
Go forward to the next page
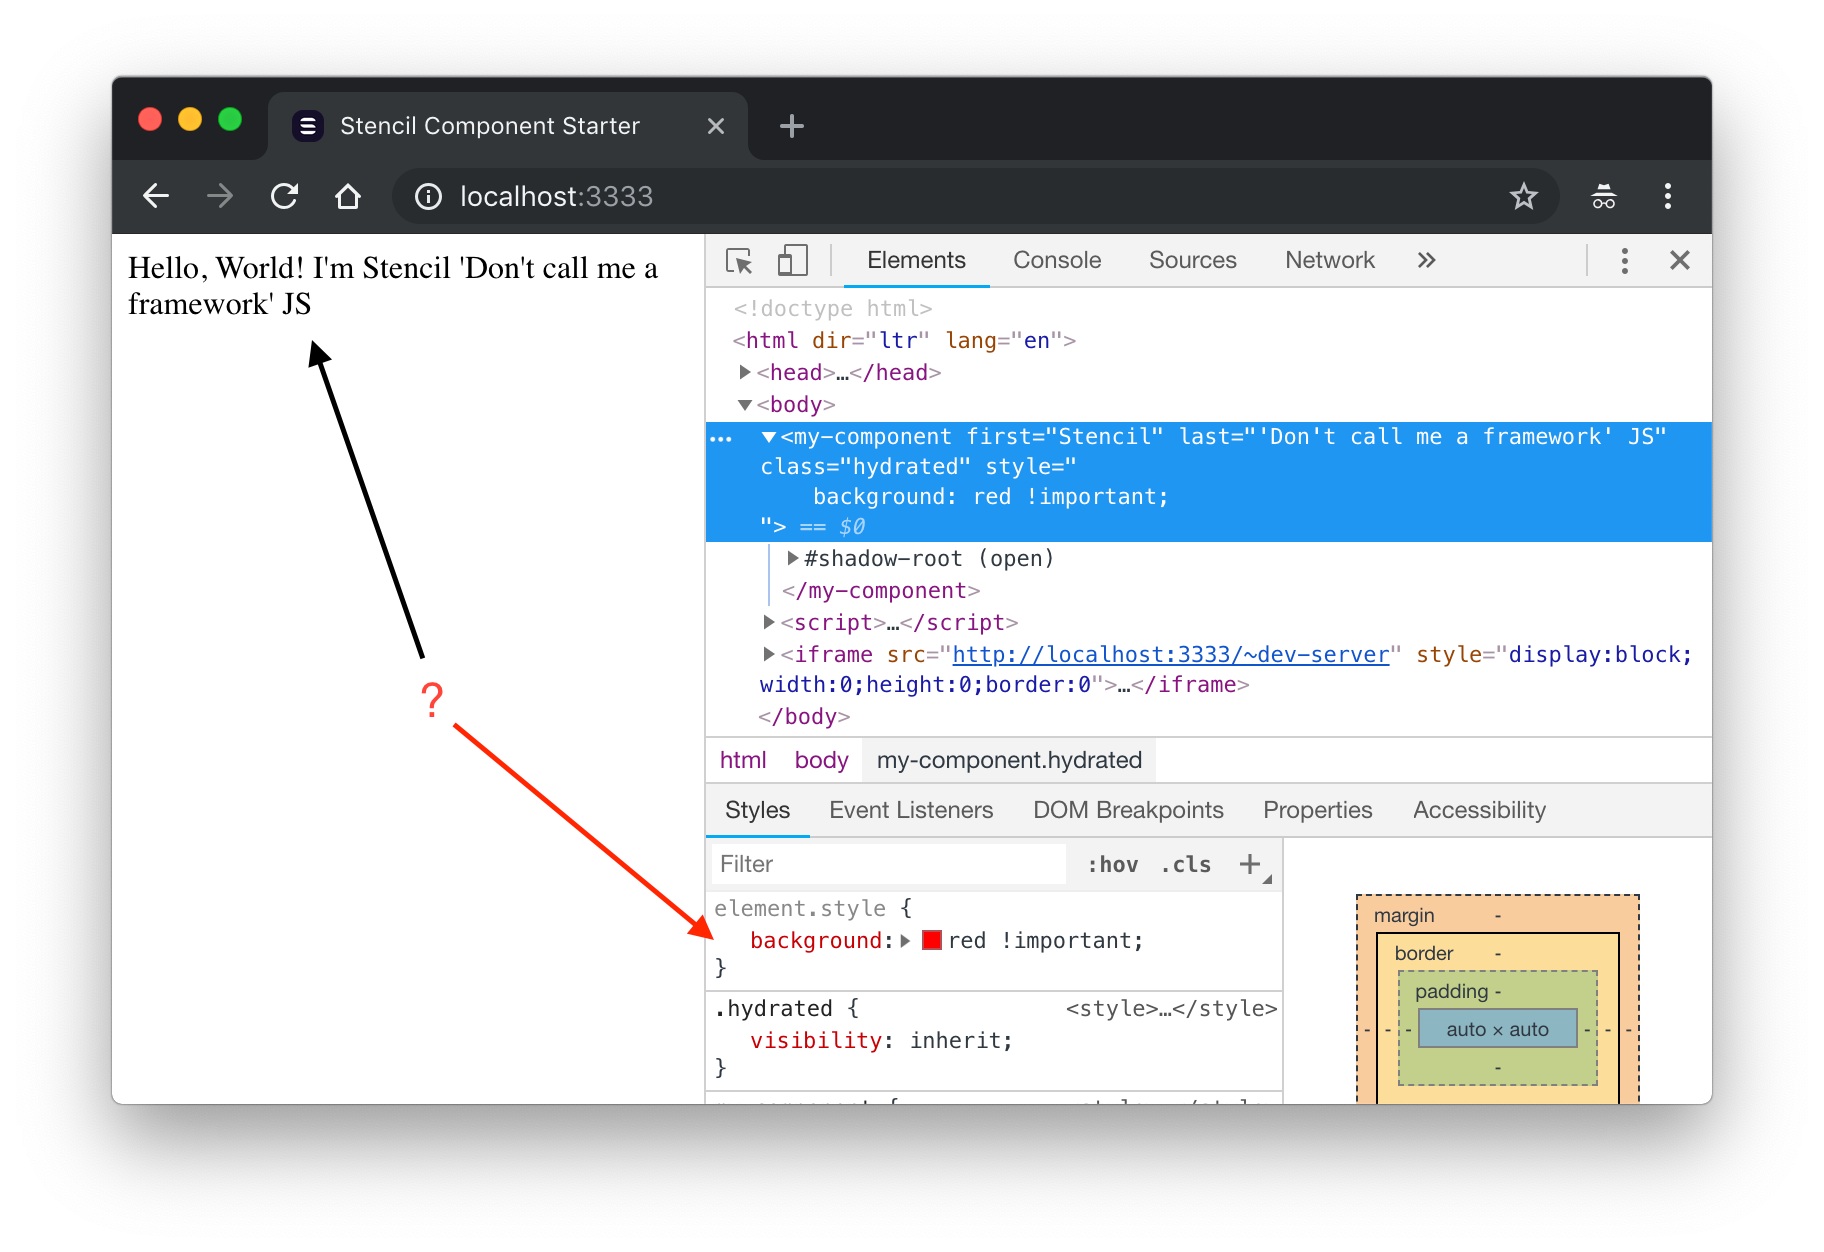(220, 196)
